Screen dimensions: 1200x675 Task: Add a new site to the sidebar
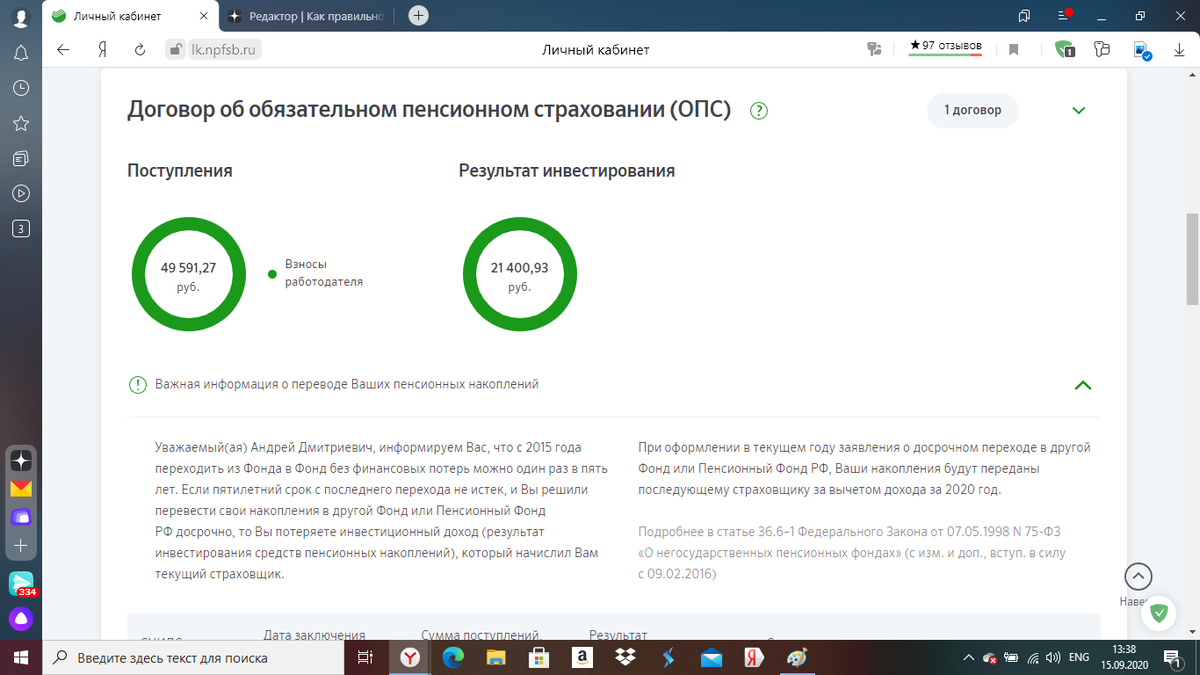coord(21,546)
